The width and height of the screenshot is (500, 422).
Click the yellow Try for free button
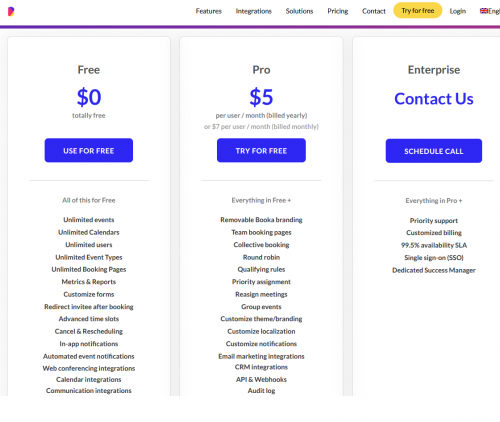[x=418, y=11]
